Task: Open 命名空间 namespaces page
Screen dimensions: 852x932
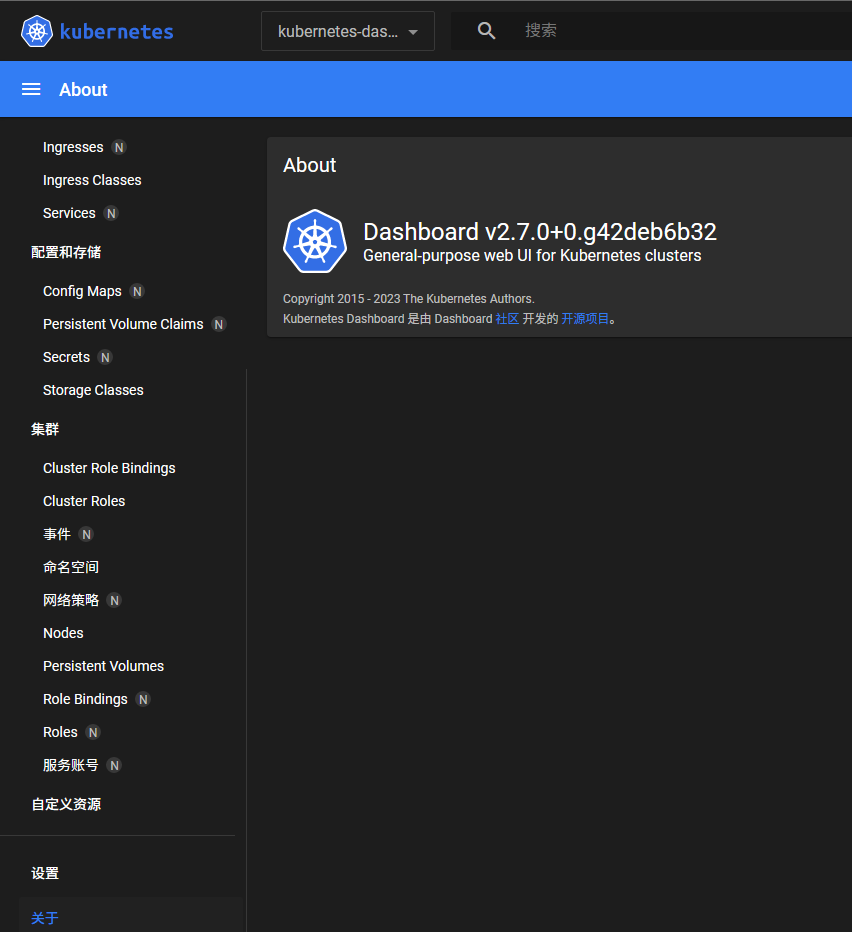Action: [71, 567]
